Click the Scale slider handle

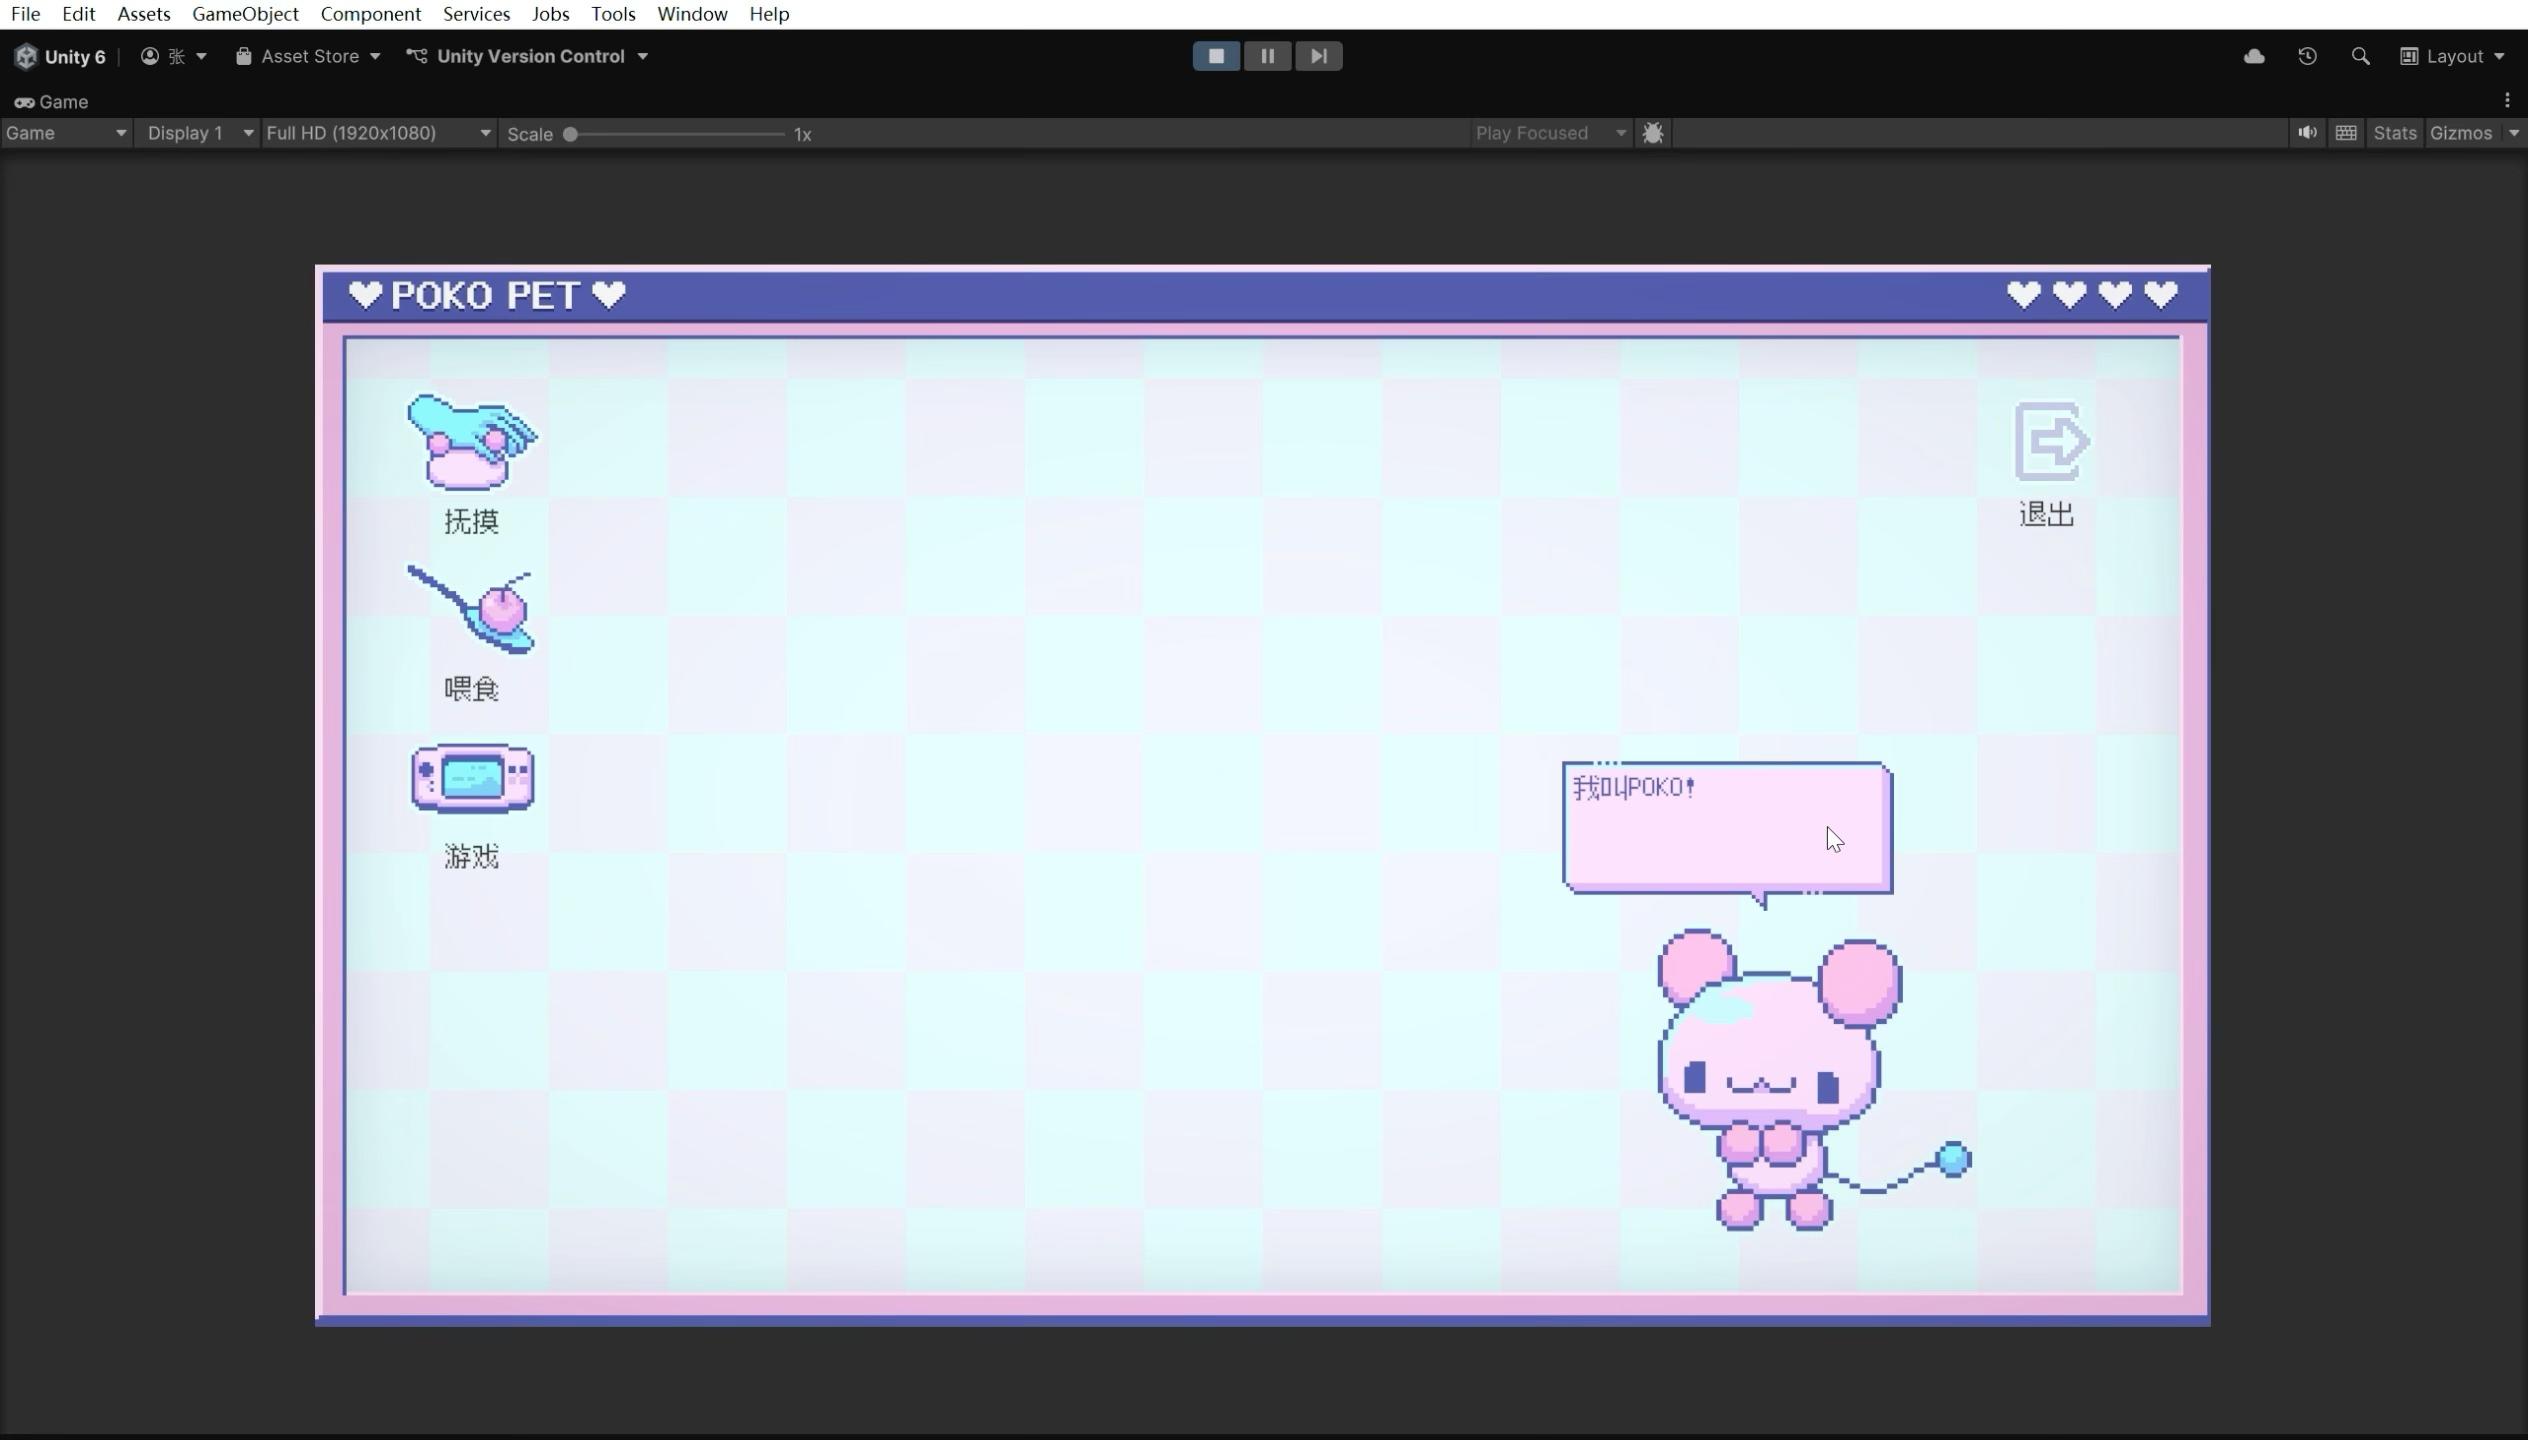tap(570, 134)
